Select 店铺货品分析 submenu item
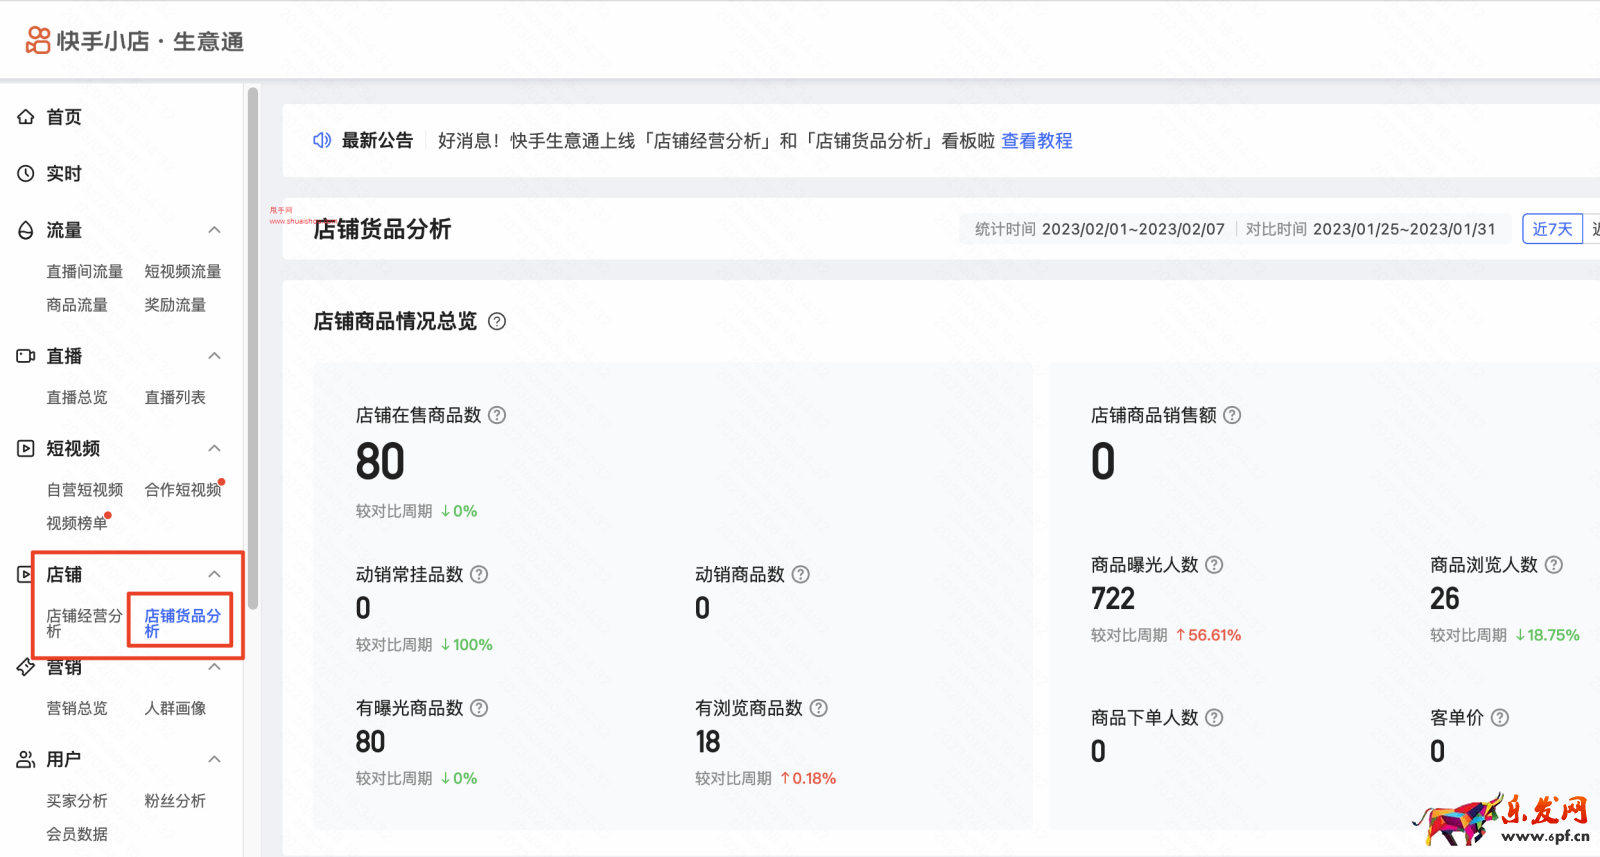Image resolution: width=1600 pixels, height=857 pixels. tap(182, 623)
